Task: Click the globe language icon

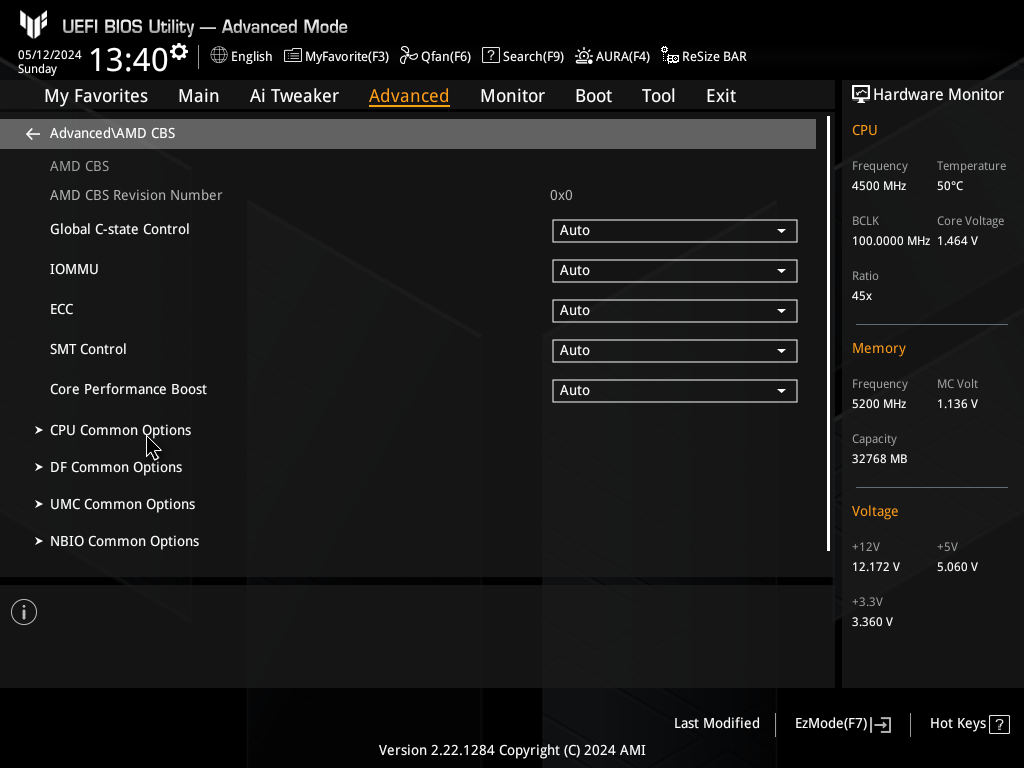Action: (x=219, y=56)
